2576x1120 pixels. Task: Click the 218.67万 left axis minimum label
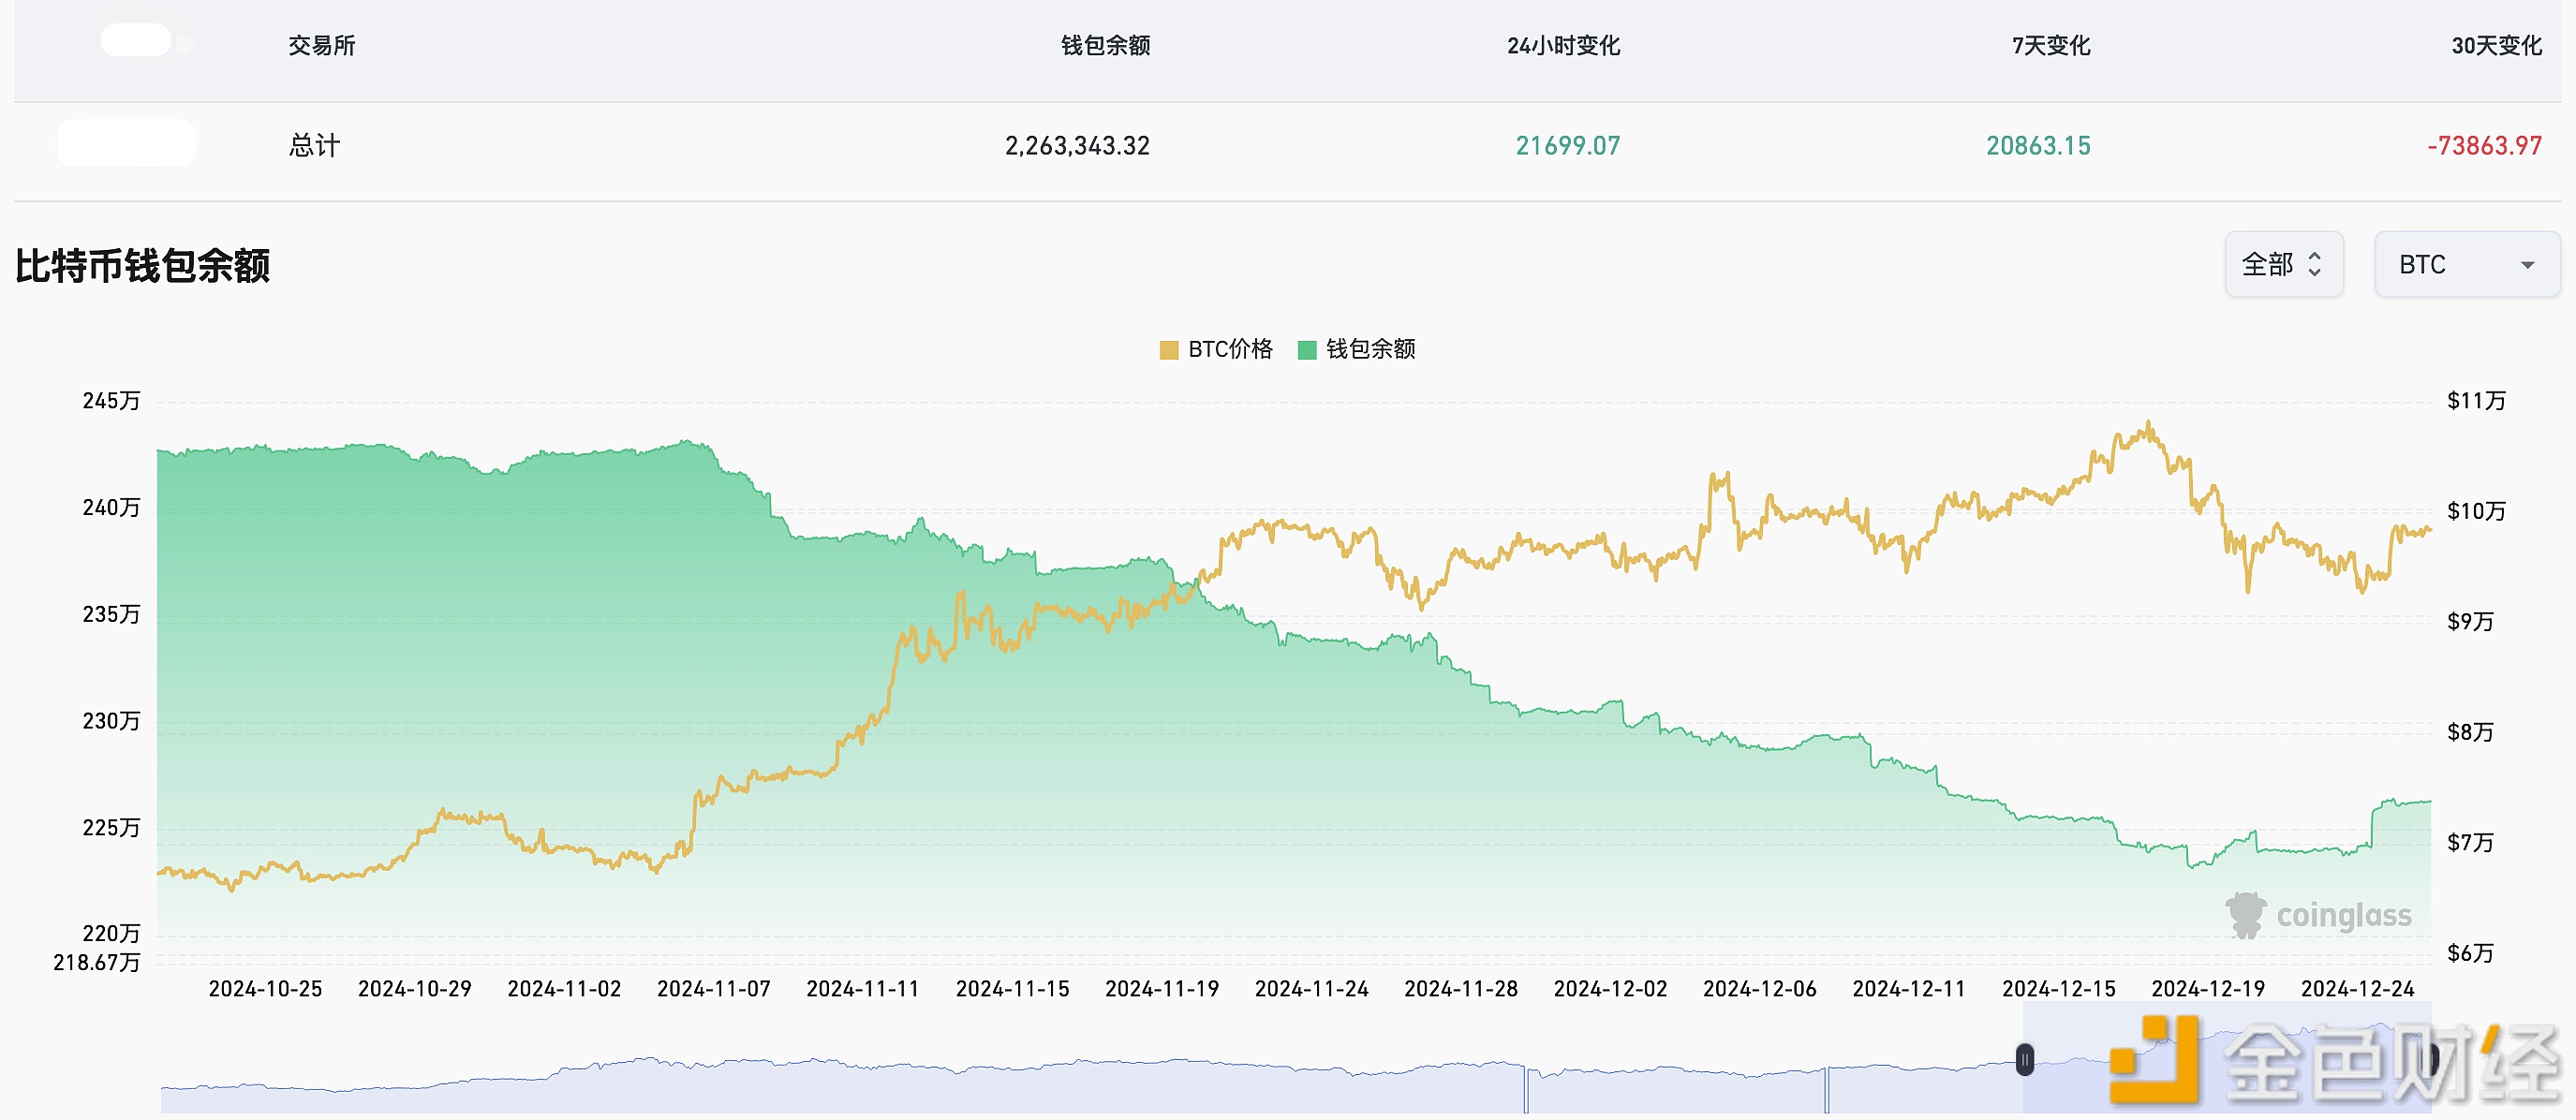click(96, 963)
